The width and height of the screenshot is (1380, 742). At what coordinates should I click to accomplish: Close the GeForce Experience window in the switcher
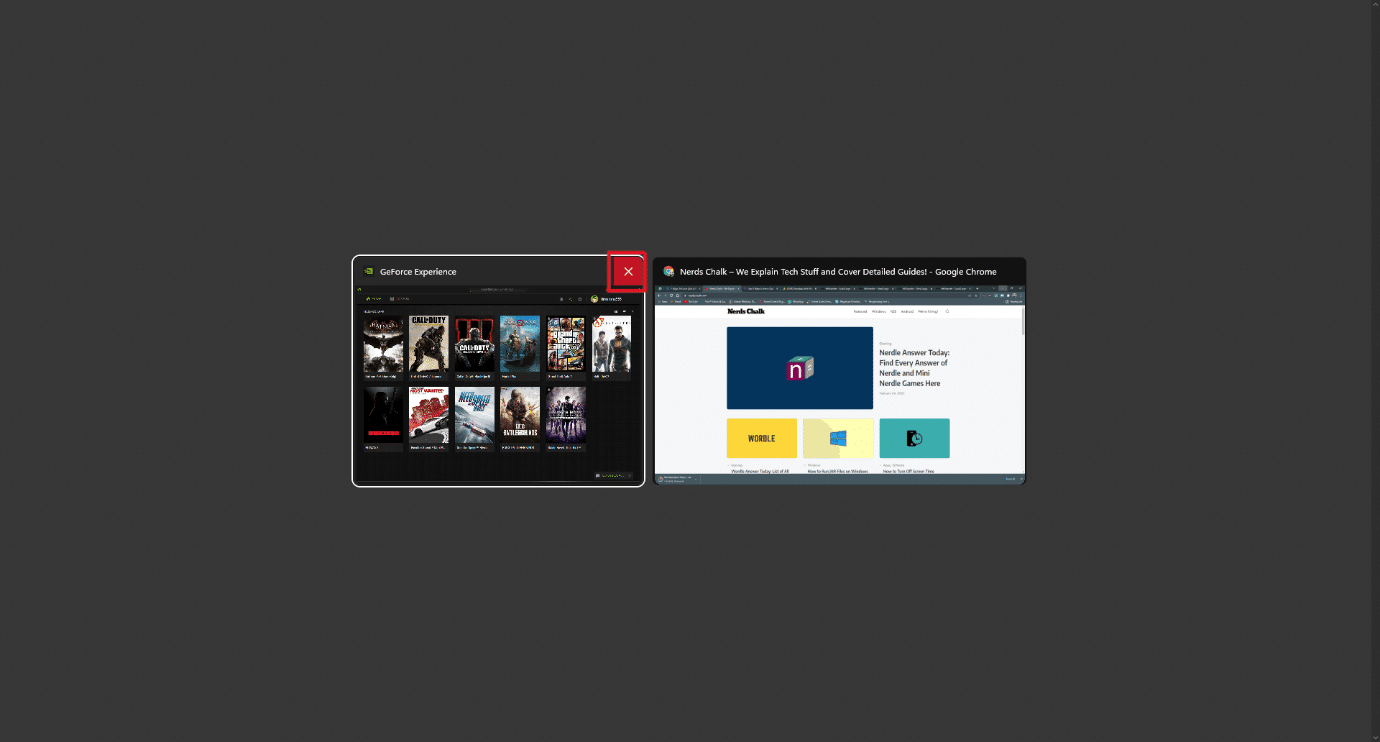628,271
